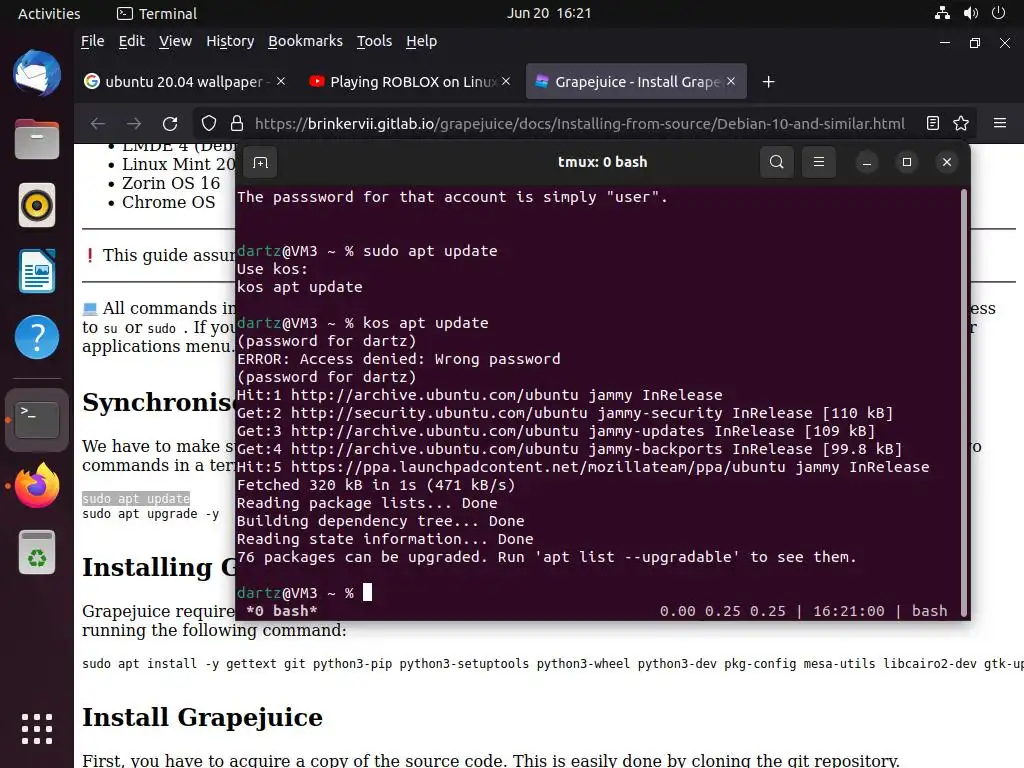The width and height of the screenshot is (1024, 768).
Task: Show Applications grid in dock
Action: pyautogui.click(x=37, y=728)
